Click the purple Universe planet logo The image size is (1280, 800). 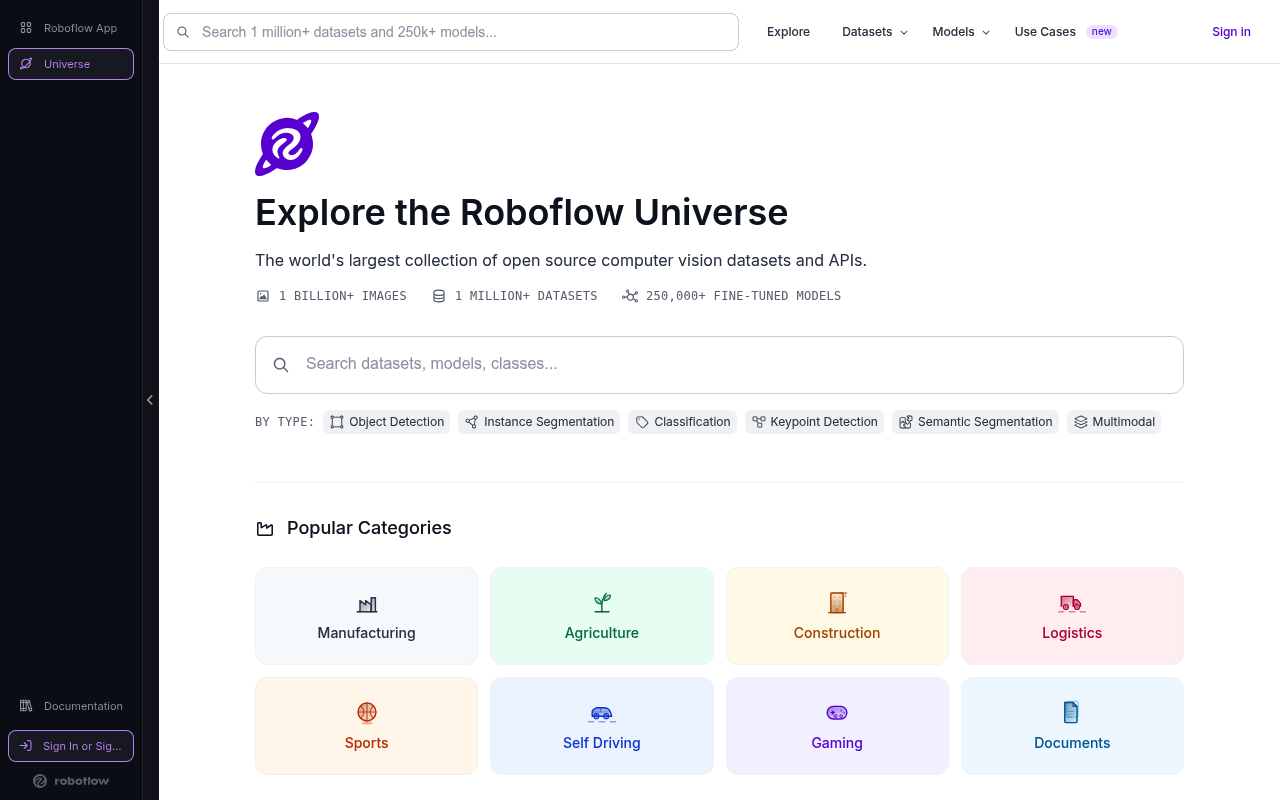[x=287, y=144]
